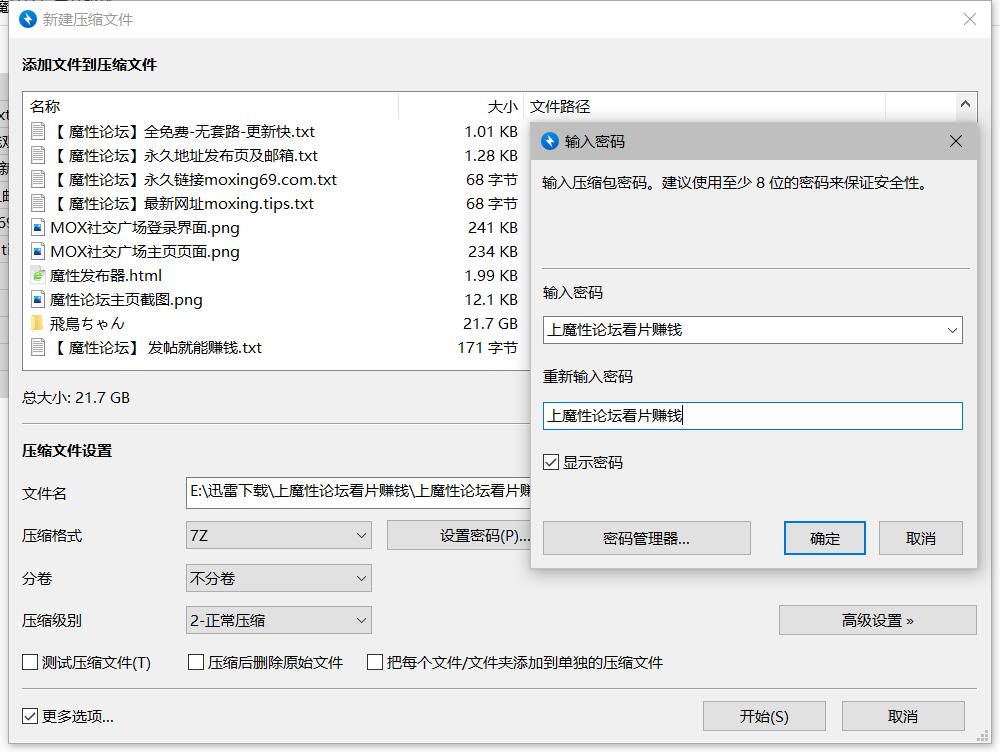Image resolution: width=1000 pixels, height=752 pixels.
Task: Select 魔性论坛主页截图.png file name
Action: tap(126, 300)
